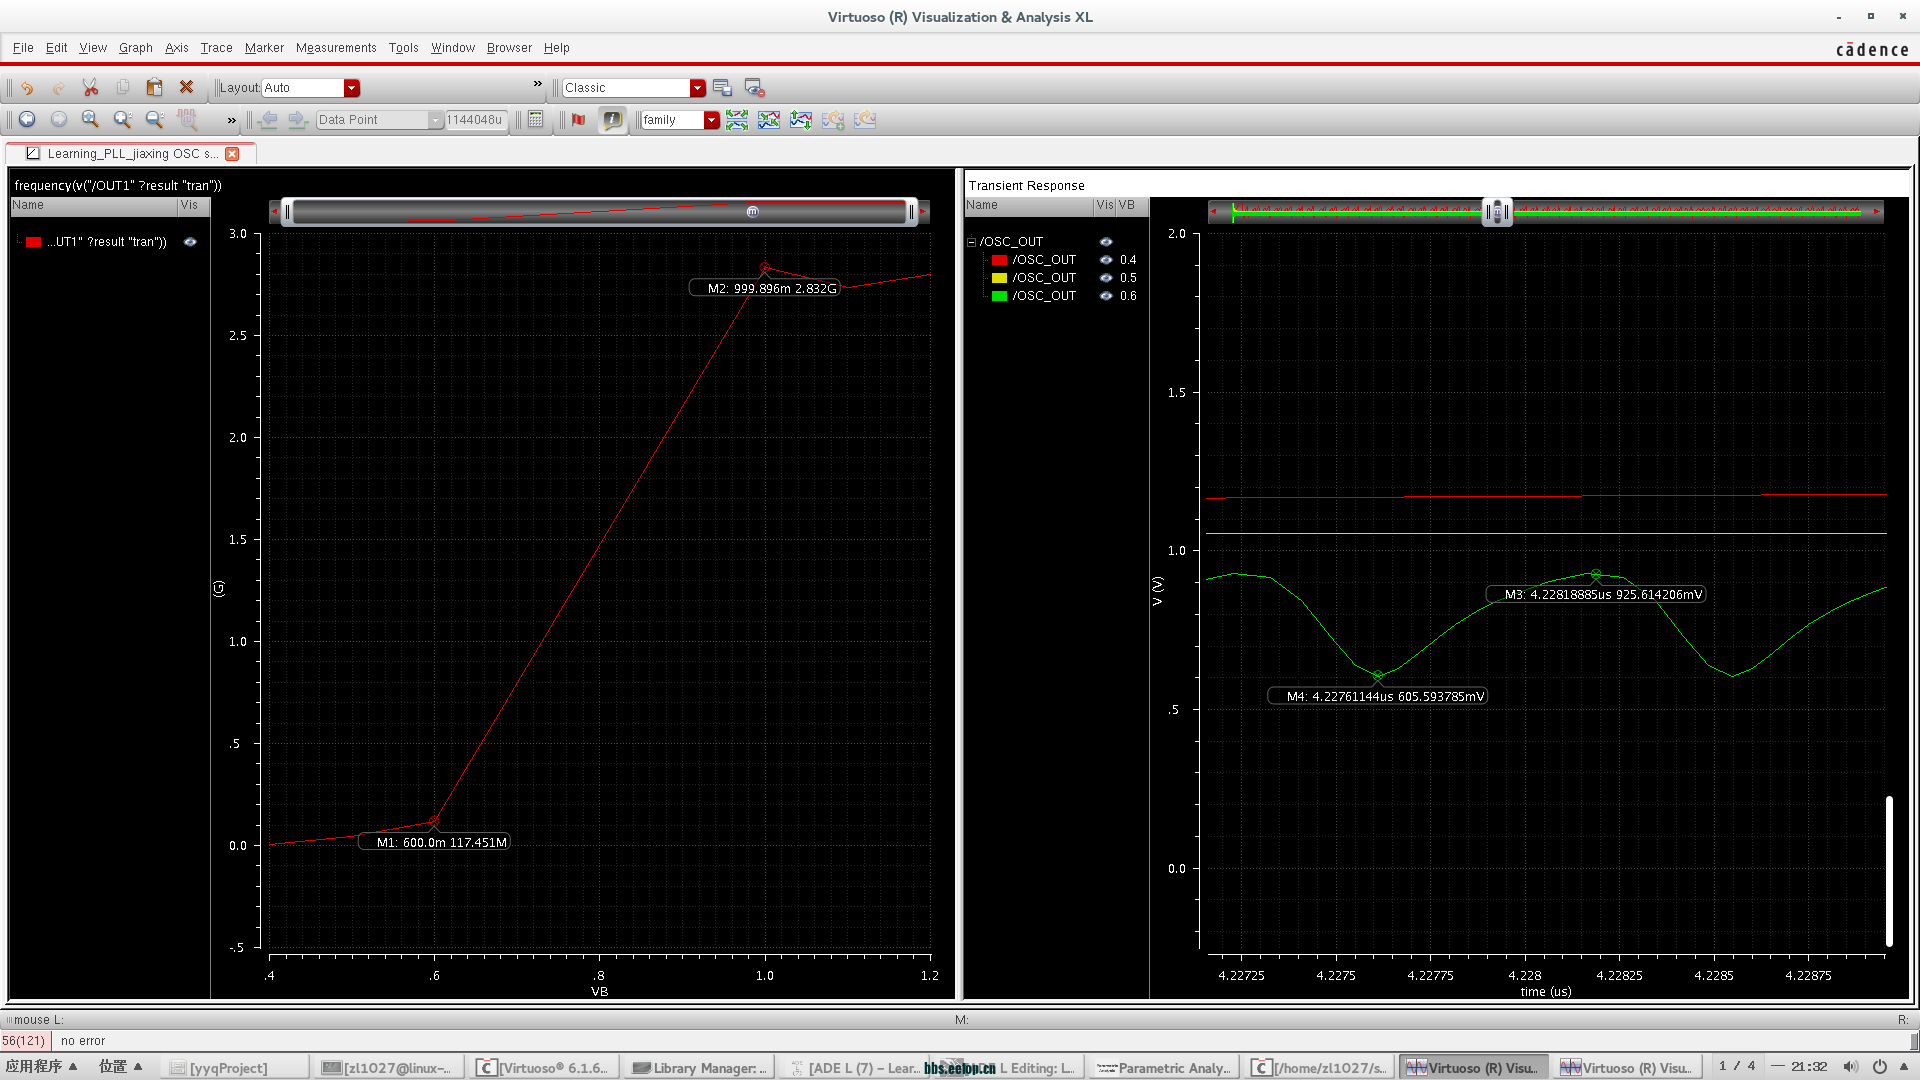The image size is (1920, 1080).
Task: Click the graph tab document icon
Action: tap(33, 153)
